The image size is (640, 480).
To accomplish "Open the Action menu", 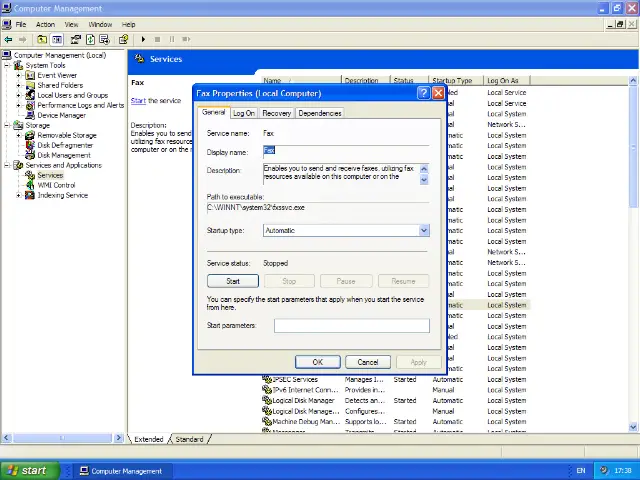I will point(45,24).
